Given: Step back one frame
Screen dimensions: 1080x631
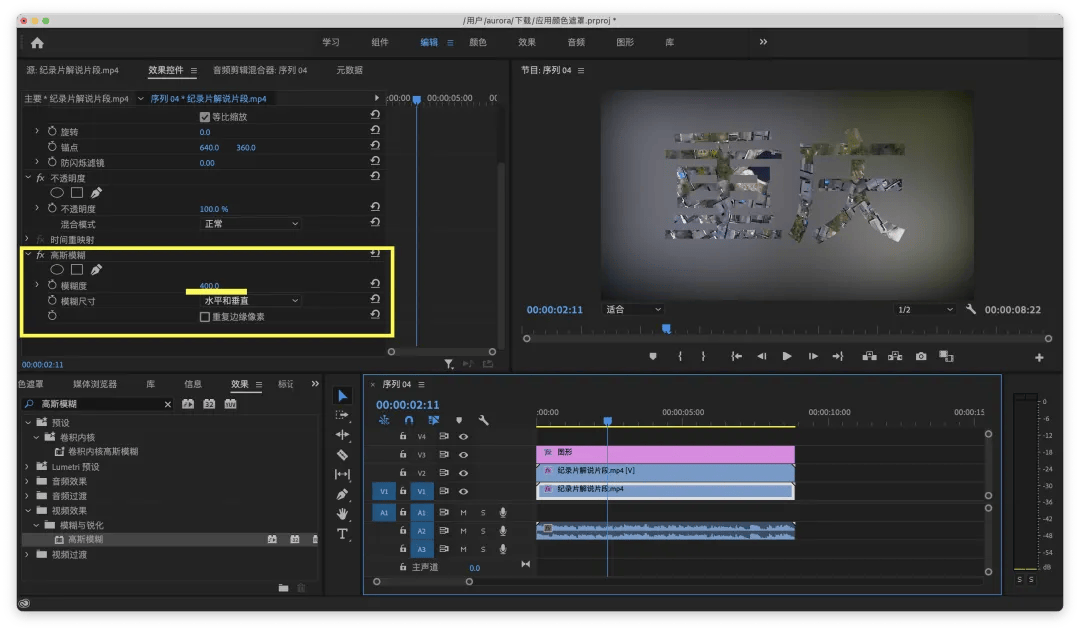Looking at the screenshot, I should pyautogui.click(x=761, y=356).
